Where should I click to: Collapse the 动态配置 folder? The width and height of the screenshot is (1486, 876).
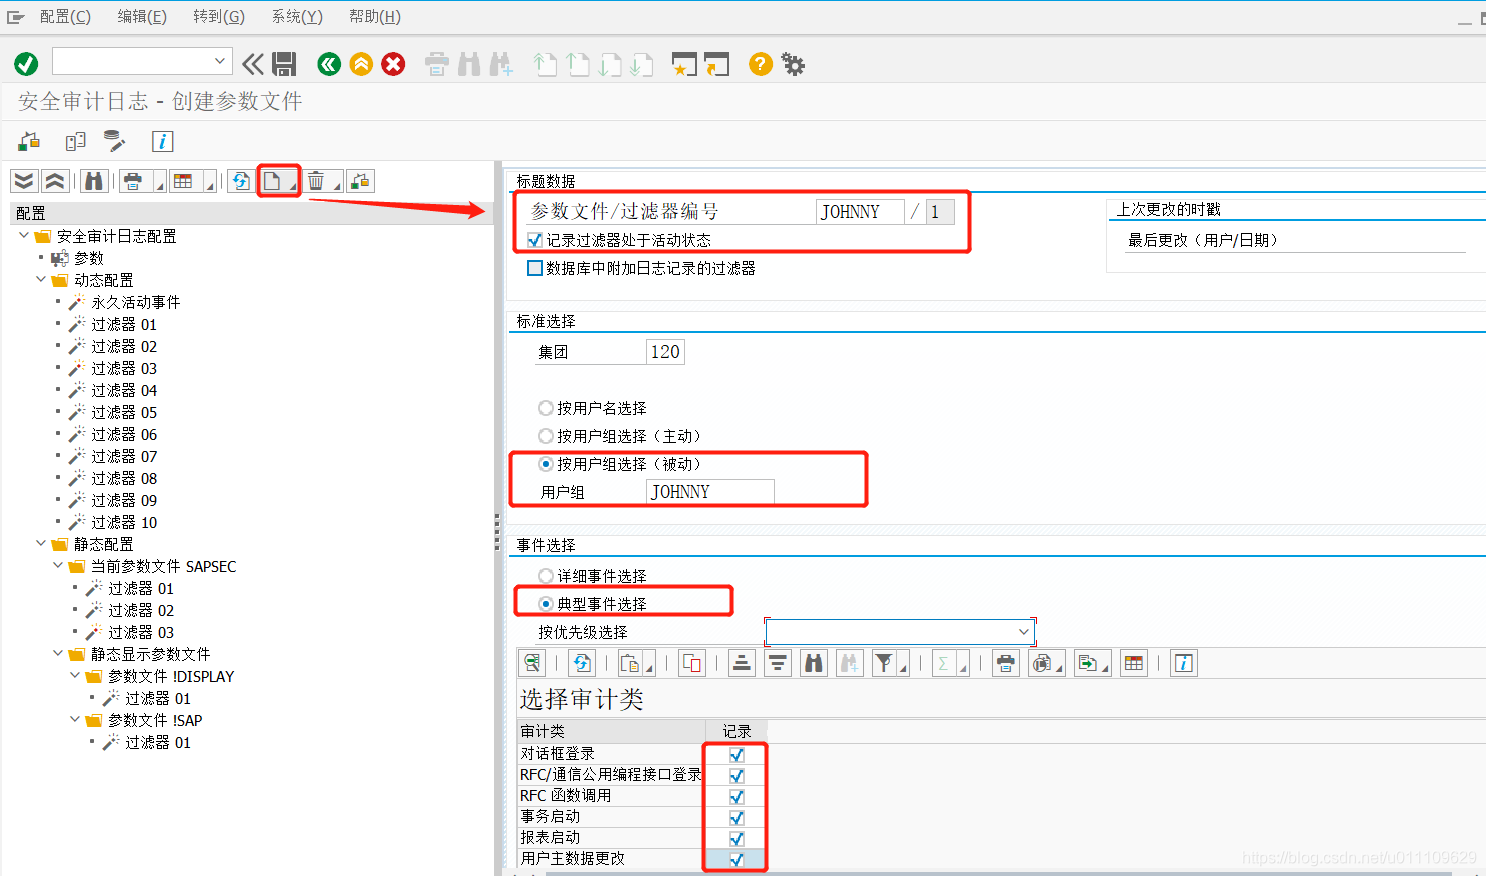click(41, 280)
